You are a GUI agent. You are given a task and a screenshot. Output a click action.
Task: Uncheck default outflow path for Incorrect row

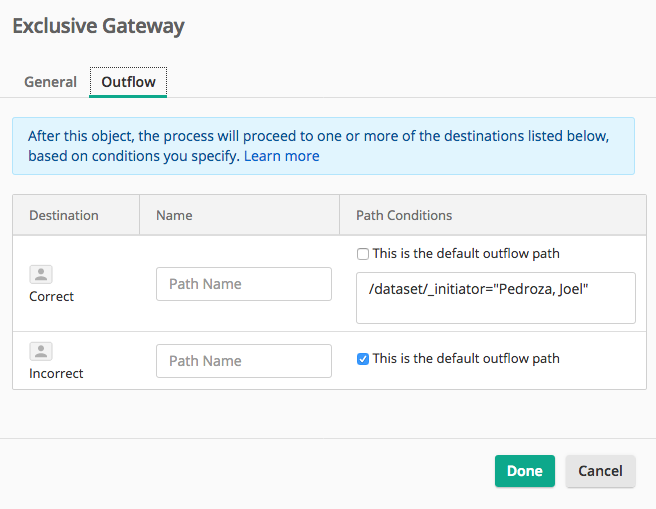[x=363, y=359]
